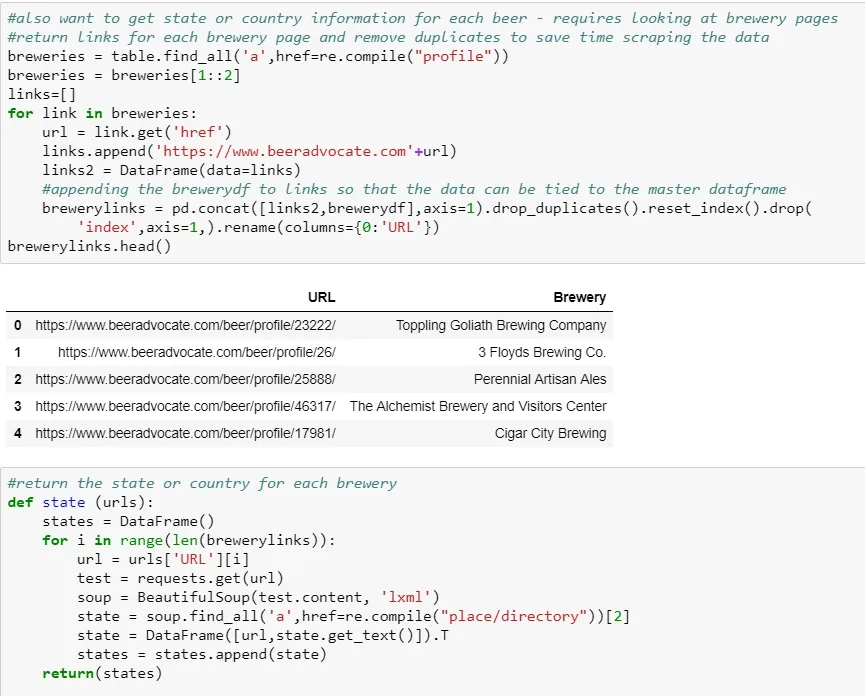Screen dimensions: 865x696
Task: Click the URL column header
Action: pos(321,297)
